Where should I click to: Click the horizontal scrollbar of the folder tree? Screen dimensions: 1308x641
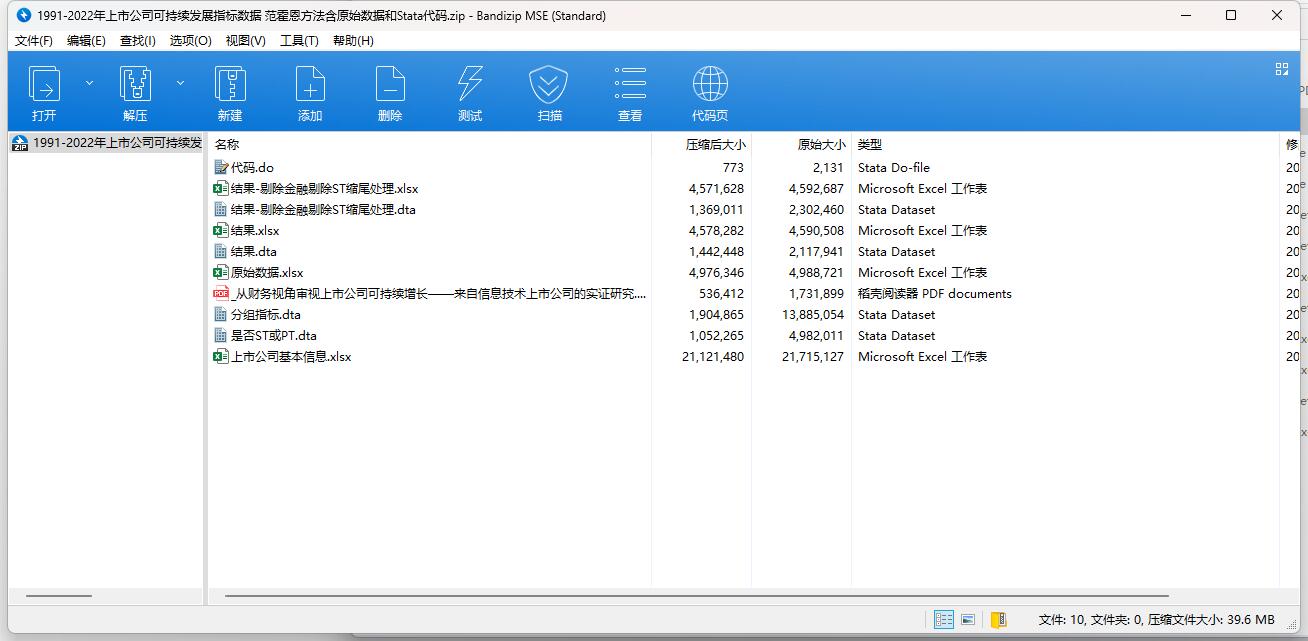pos(59,596)
